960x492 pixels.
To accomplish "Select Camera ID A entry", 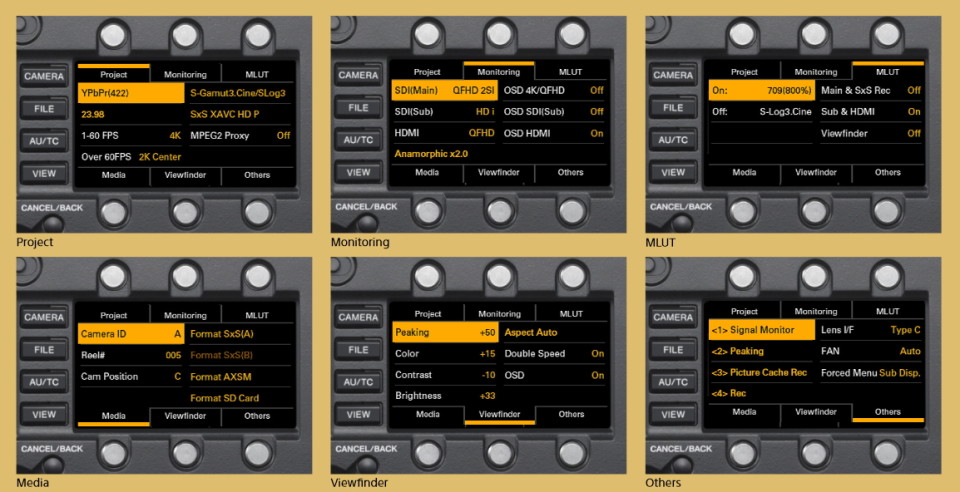I will 131,334.
